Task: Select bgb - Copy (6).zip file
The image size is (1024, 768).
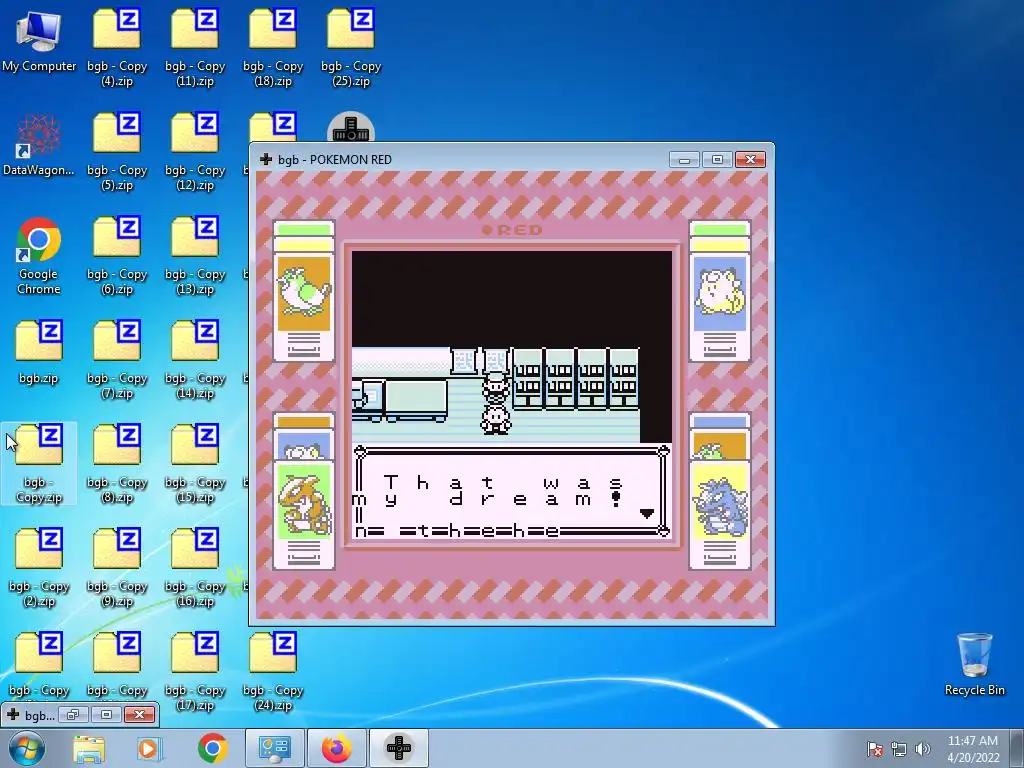Action: tap(117, 256)
